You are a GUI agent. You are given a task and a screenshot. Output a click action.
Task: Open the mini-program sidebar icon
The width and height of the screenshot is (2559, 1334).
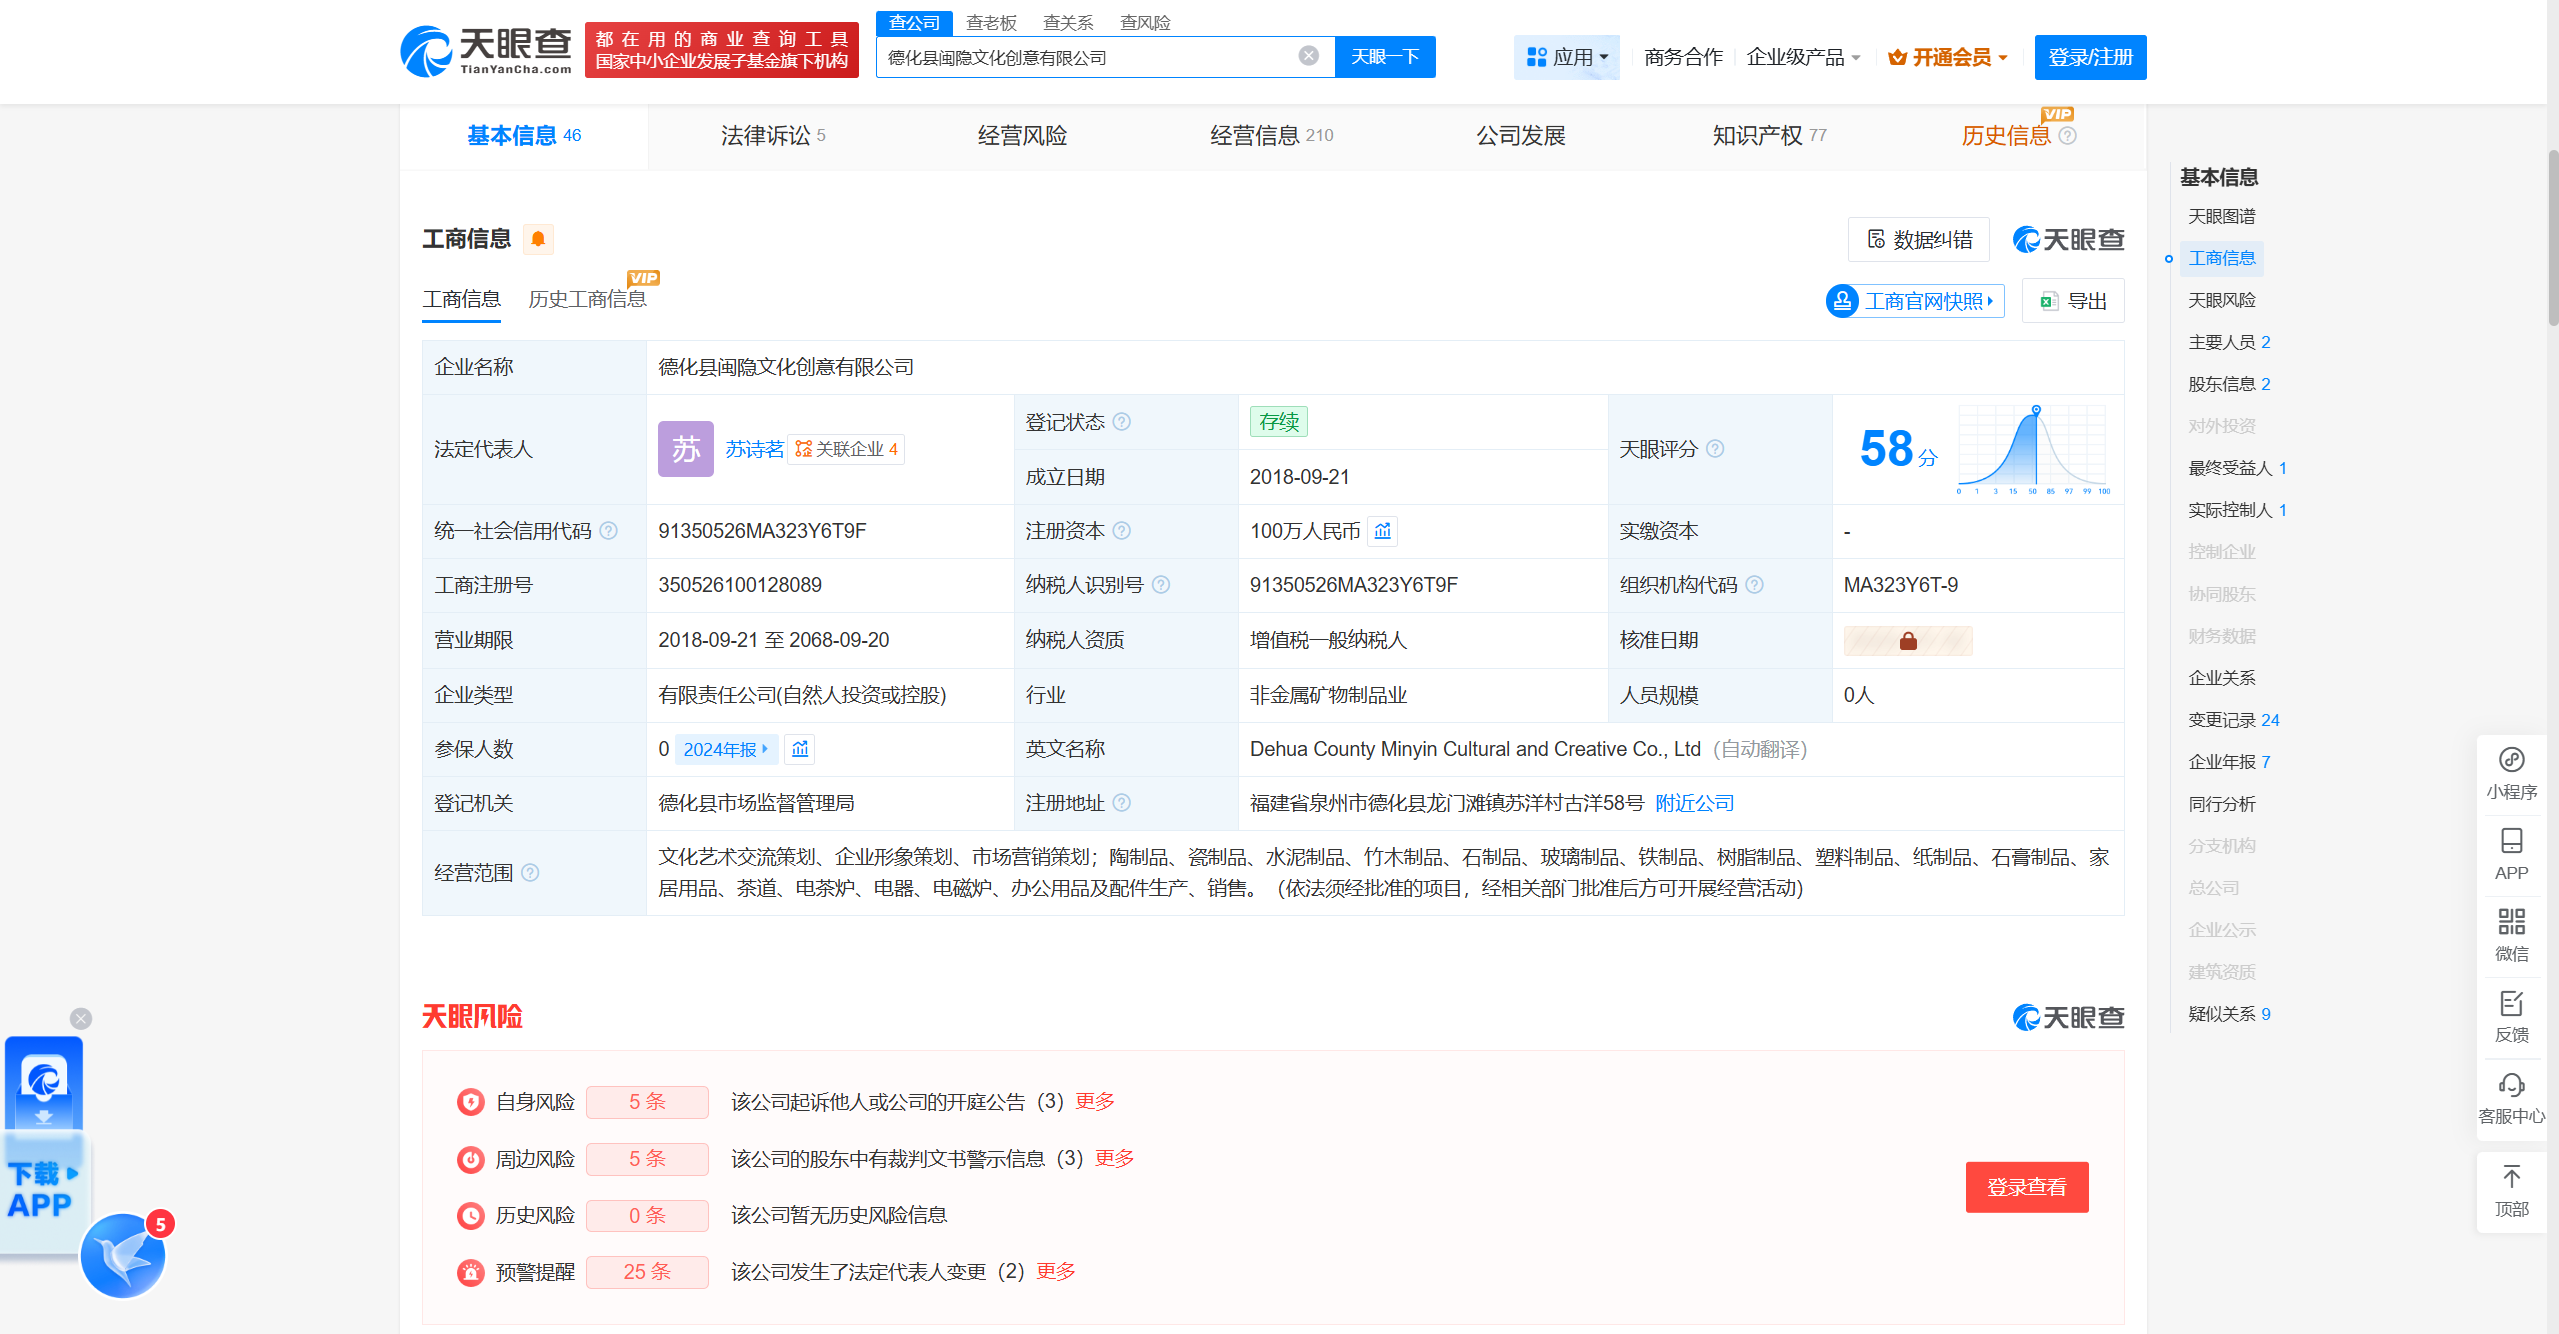2511,773
